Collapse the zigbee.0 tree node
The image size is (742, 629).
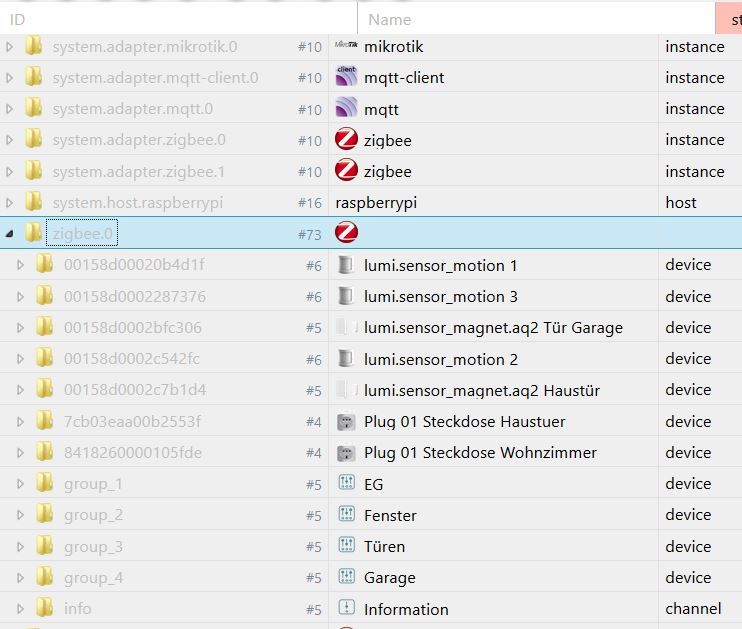(x=9, y=233)
